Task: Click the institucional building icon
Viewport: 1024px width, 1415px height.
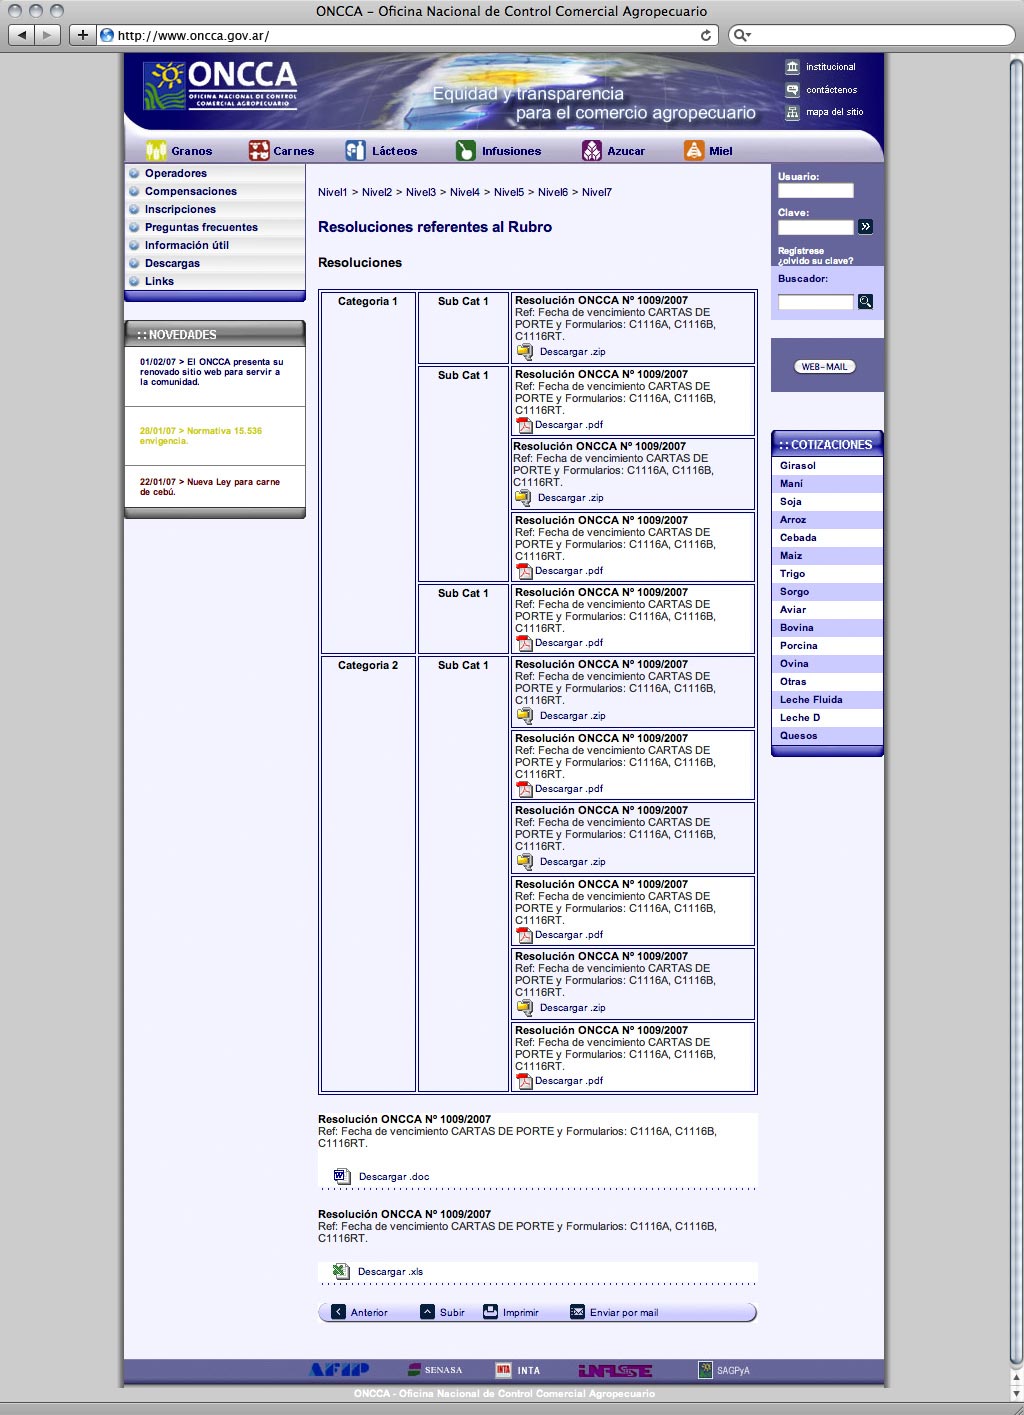Action: click(792, 67)
